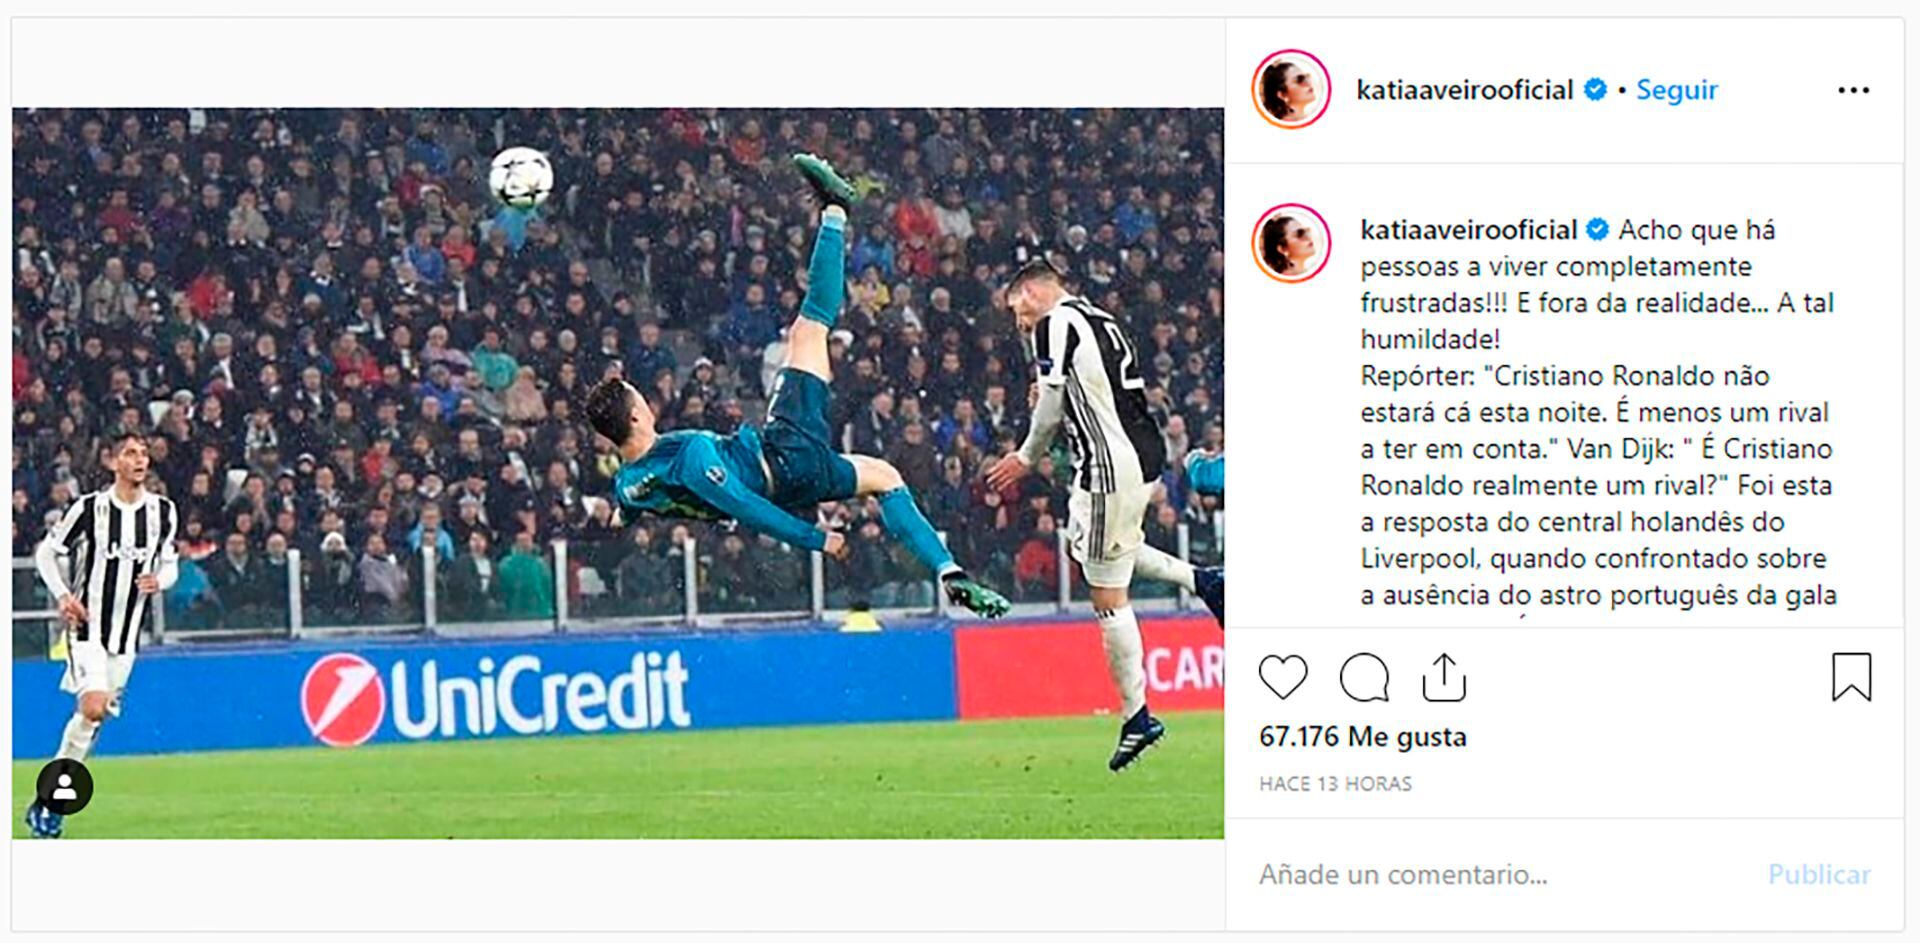
Task: View the 67.176 Me gusta likes list
Action: [1363, 737]
